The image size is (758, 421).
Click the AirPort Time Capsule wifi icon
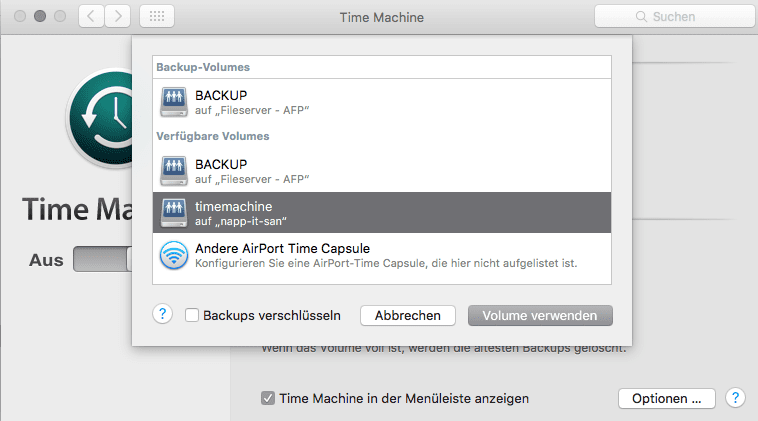pos(173,256)
